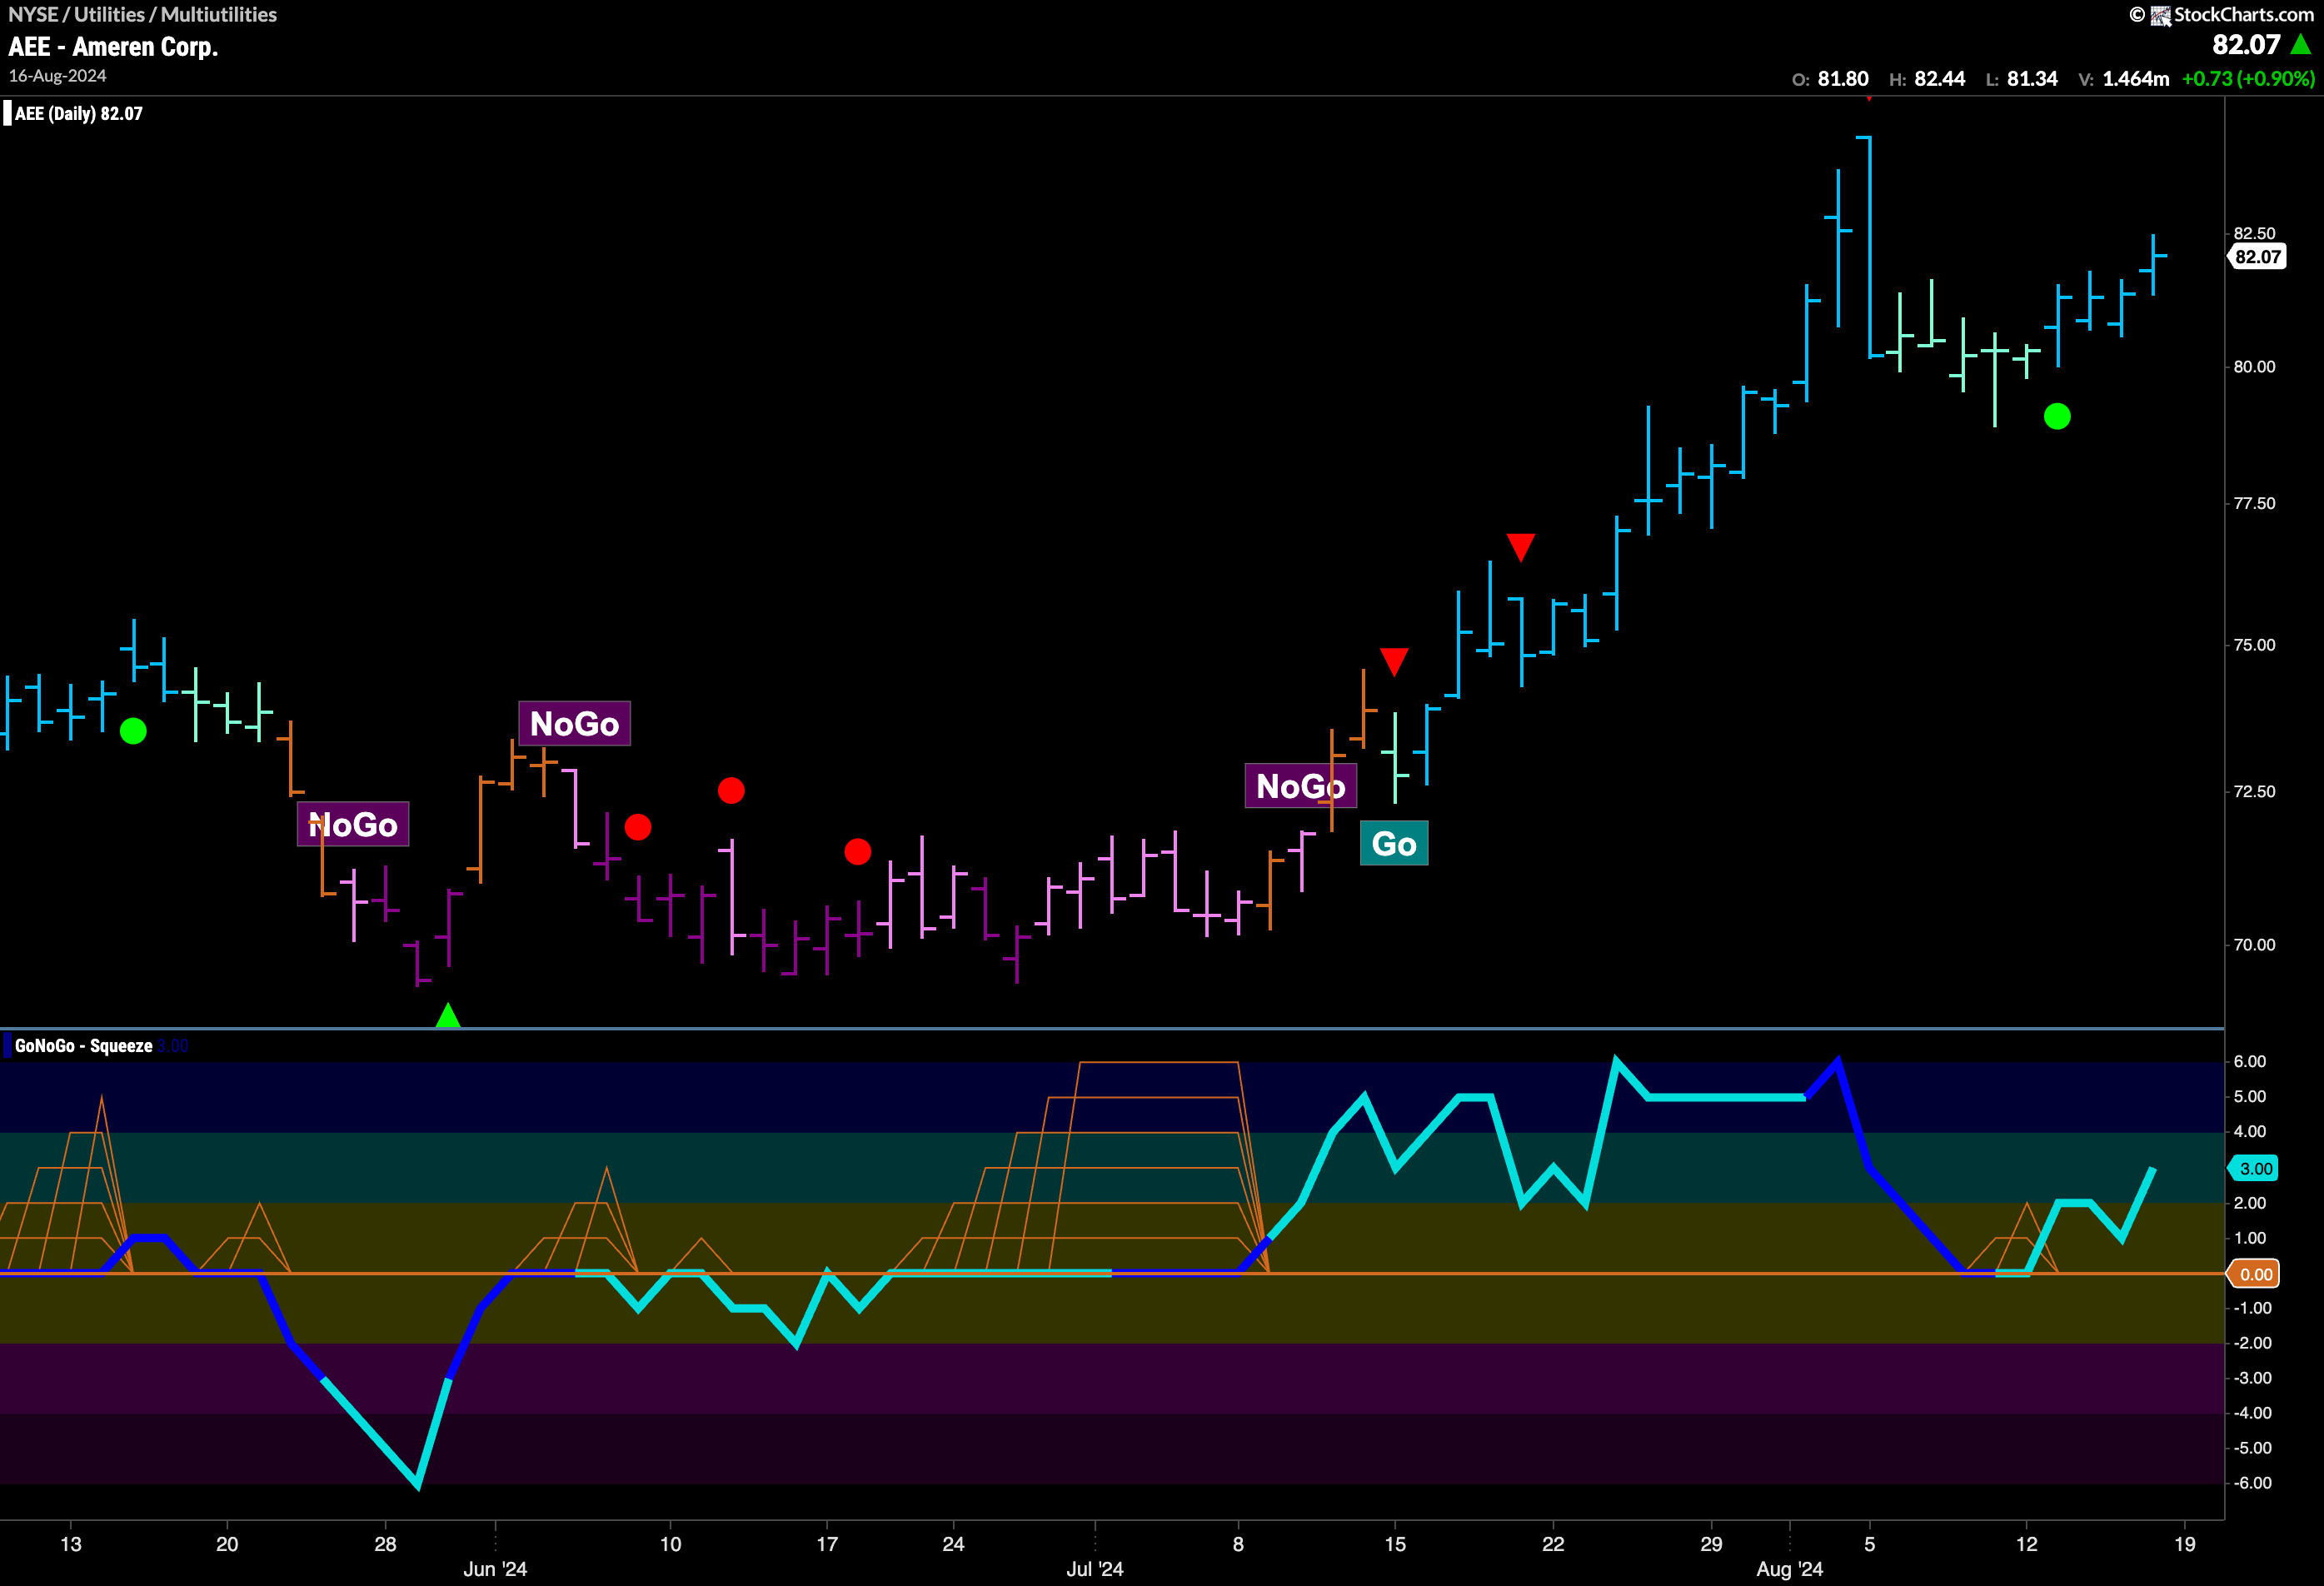
Task: Click the 'Aug '24' axis label
Action: 1790,1569
